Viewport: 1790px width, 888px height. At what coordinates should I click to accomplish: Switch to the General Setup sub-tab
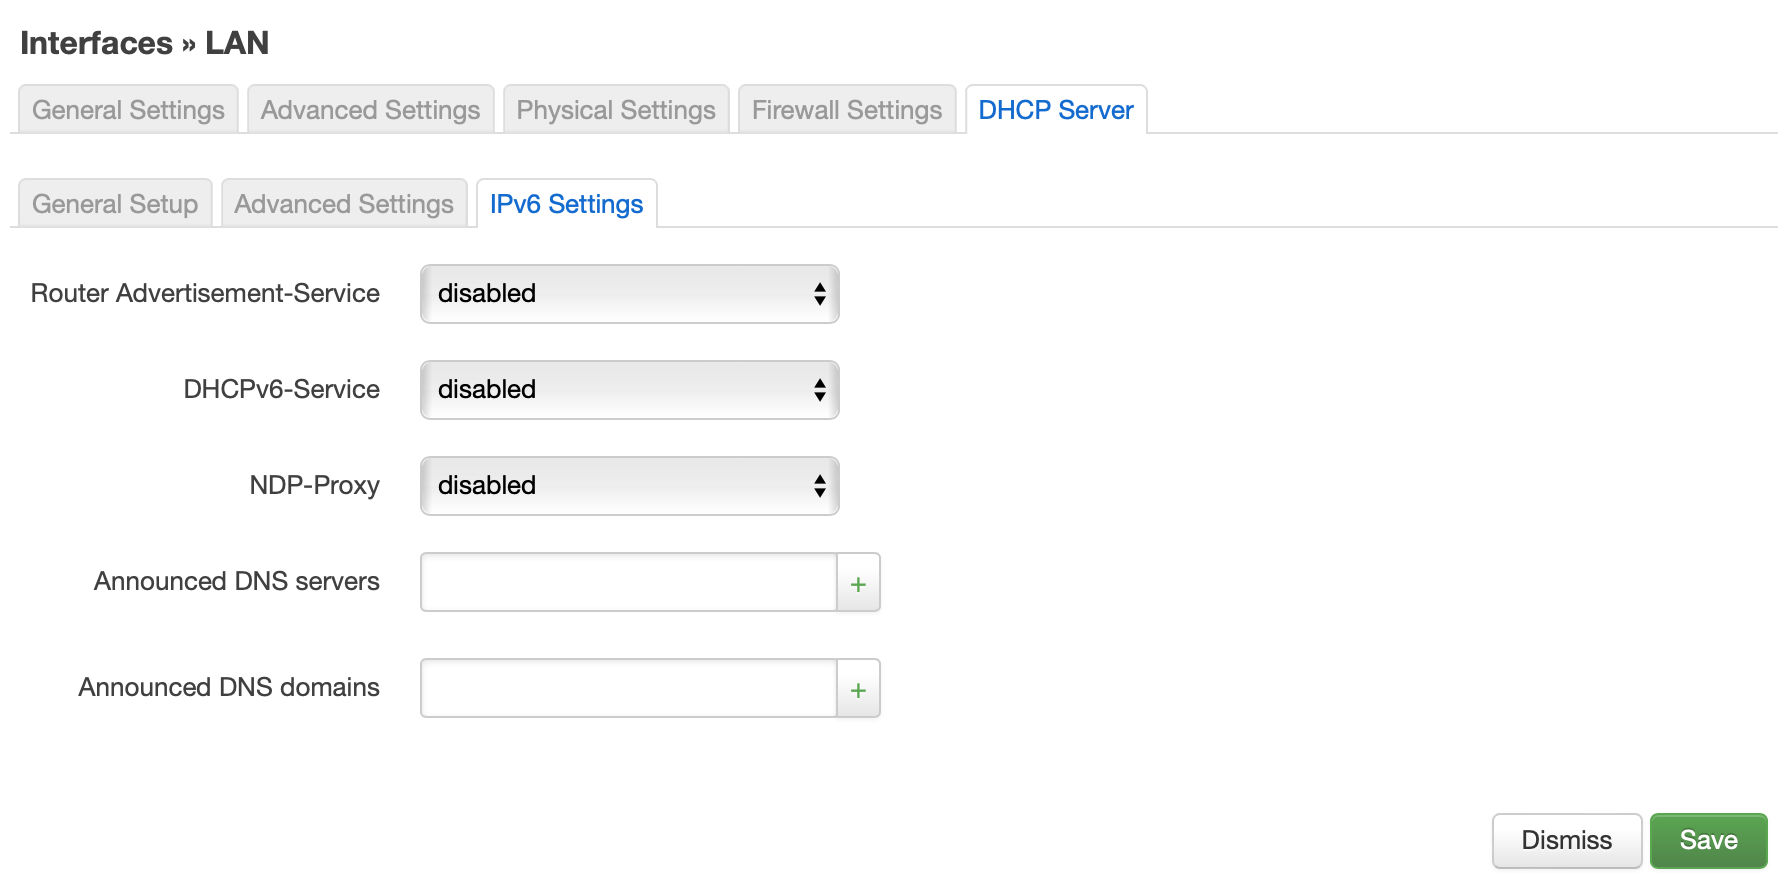[x=115, y=204]
